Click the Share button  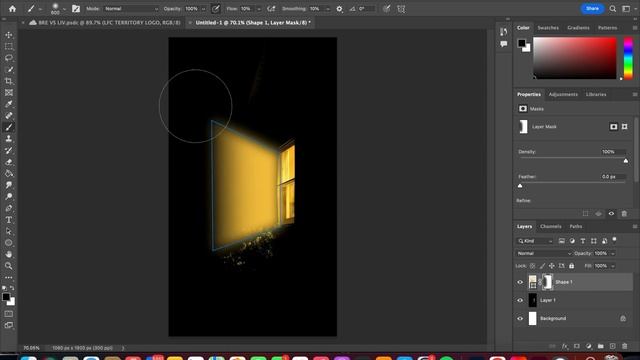click(x=592, y=9)
